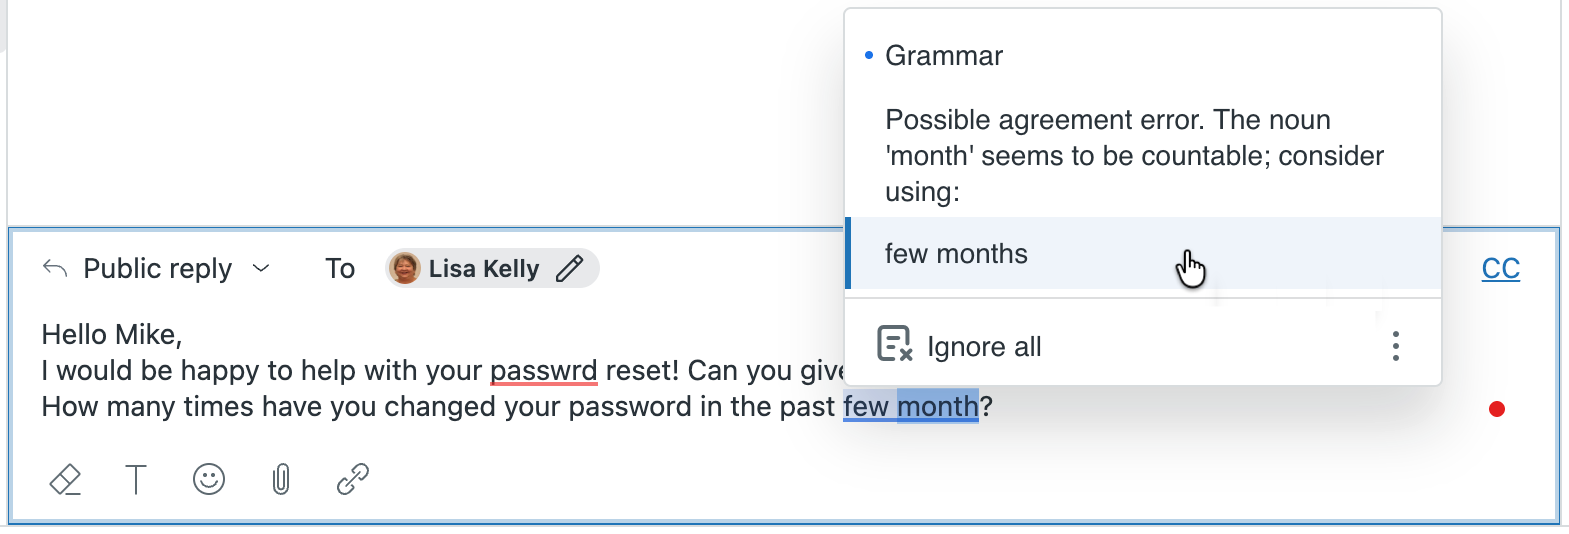Expand the Public reply dropdown chevron

click(261, 268)
